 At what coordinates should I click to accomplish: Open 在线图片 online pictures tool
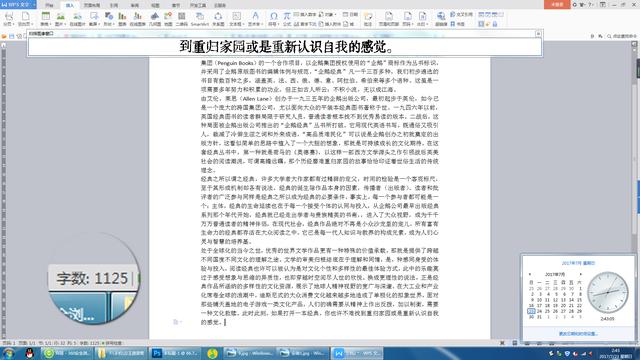pyautogui.click(x=77, y=16)
